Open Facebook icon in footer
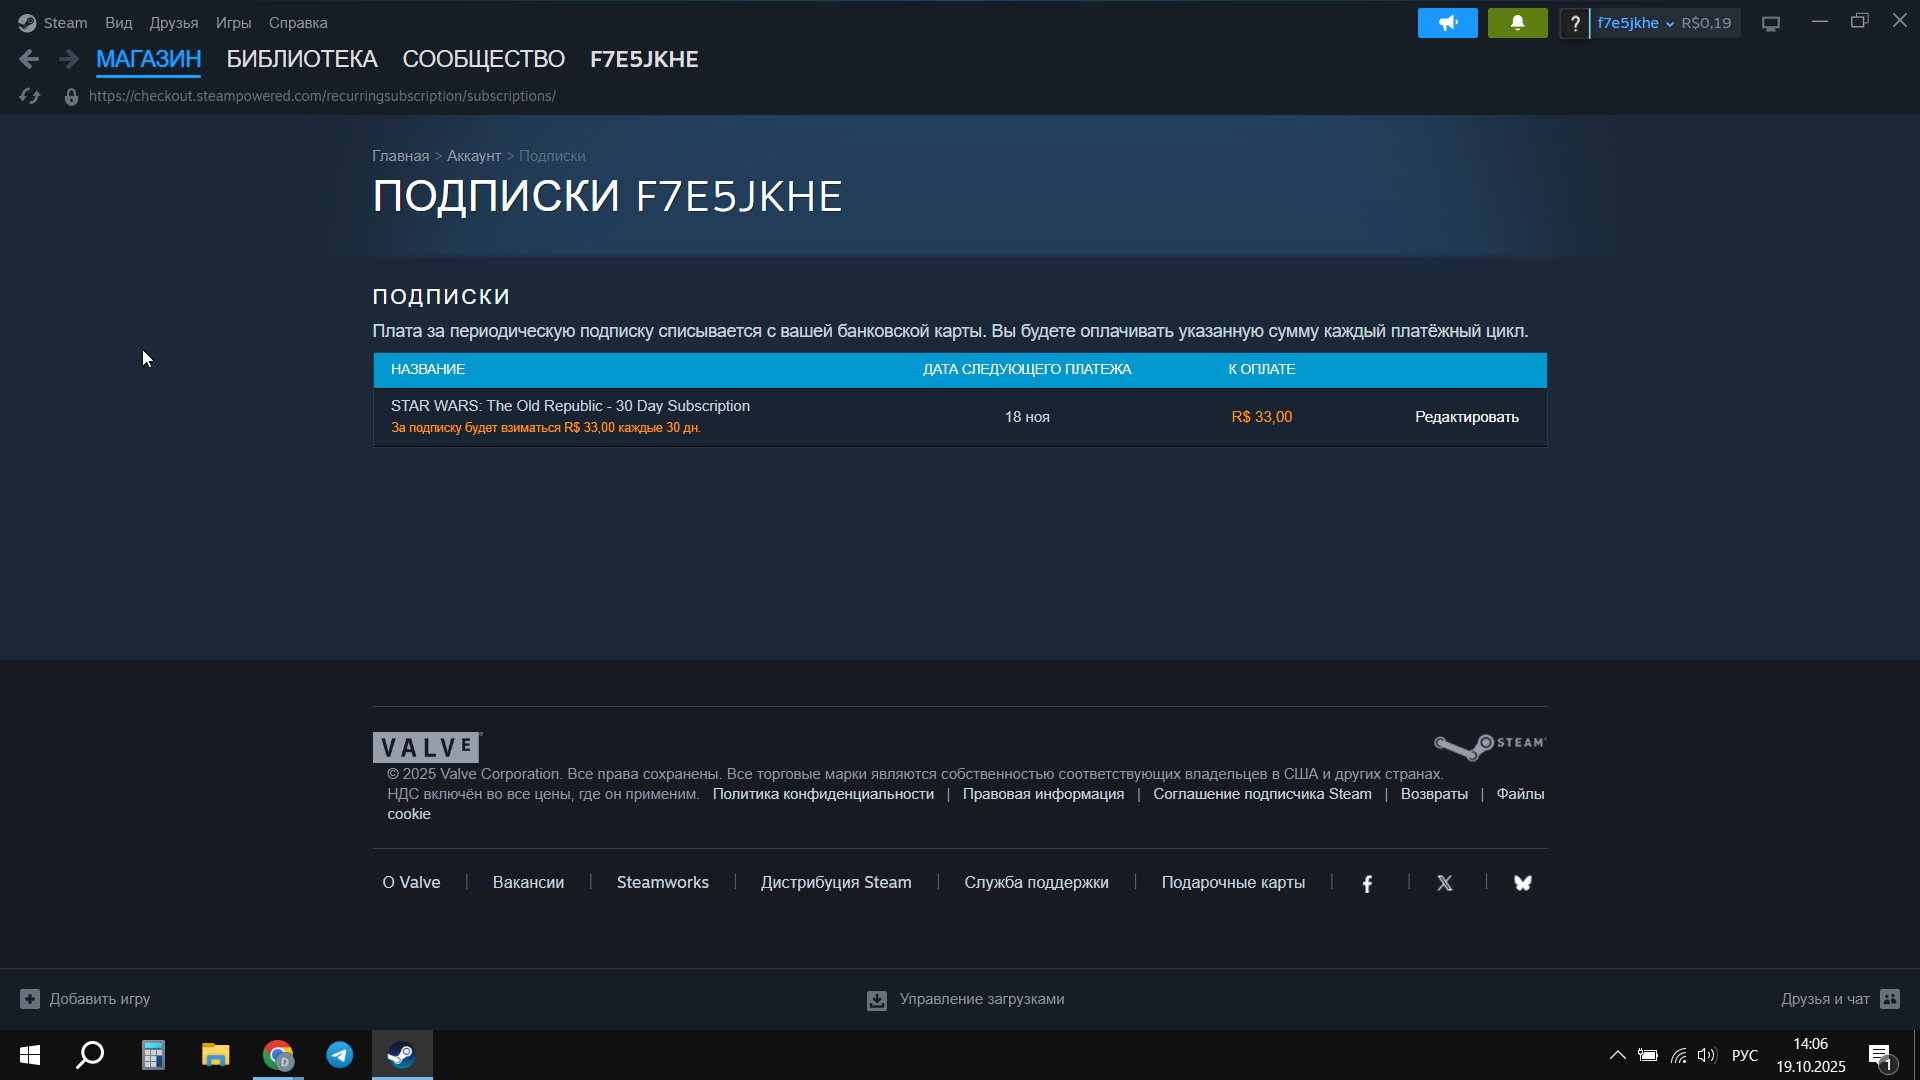 coord(1367,883)
